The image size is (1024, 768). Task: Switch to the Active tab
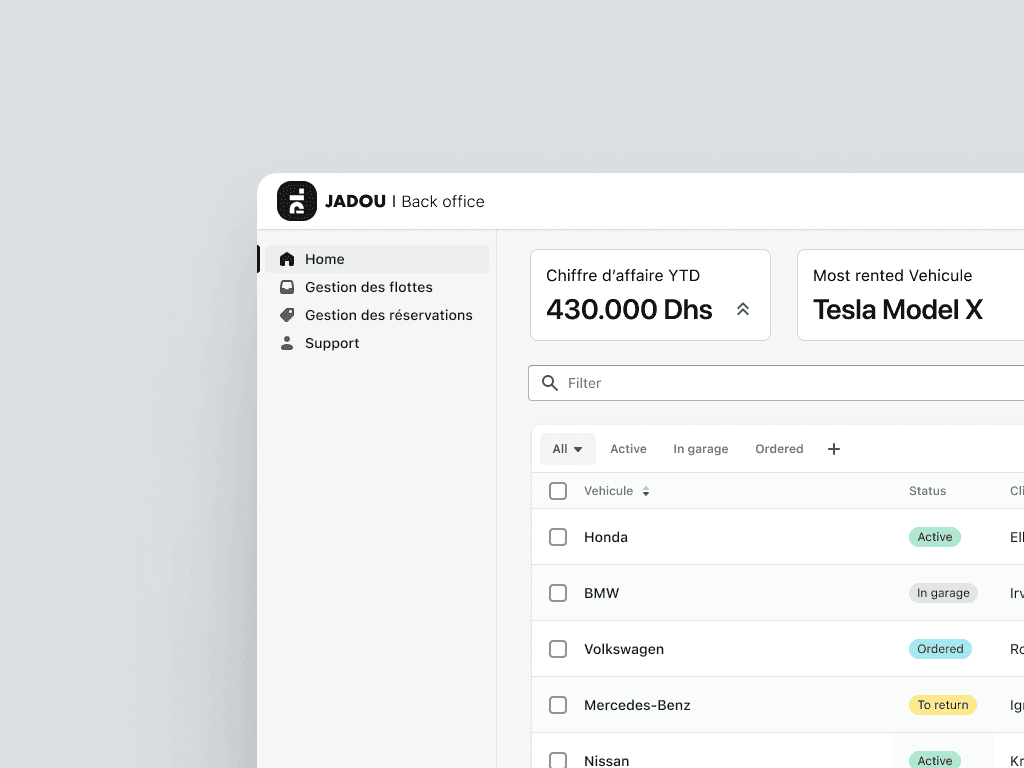(x=628, y=449)
